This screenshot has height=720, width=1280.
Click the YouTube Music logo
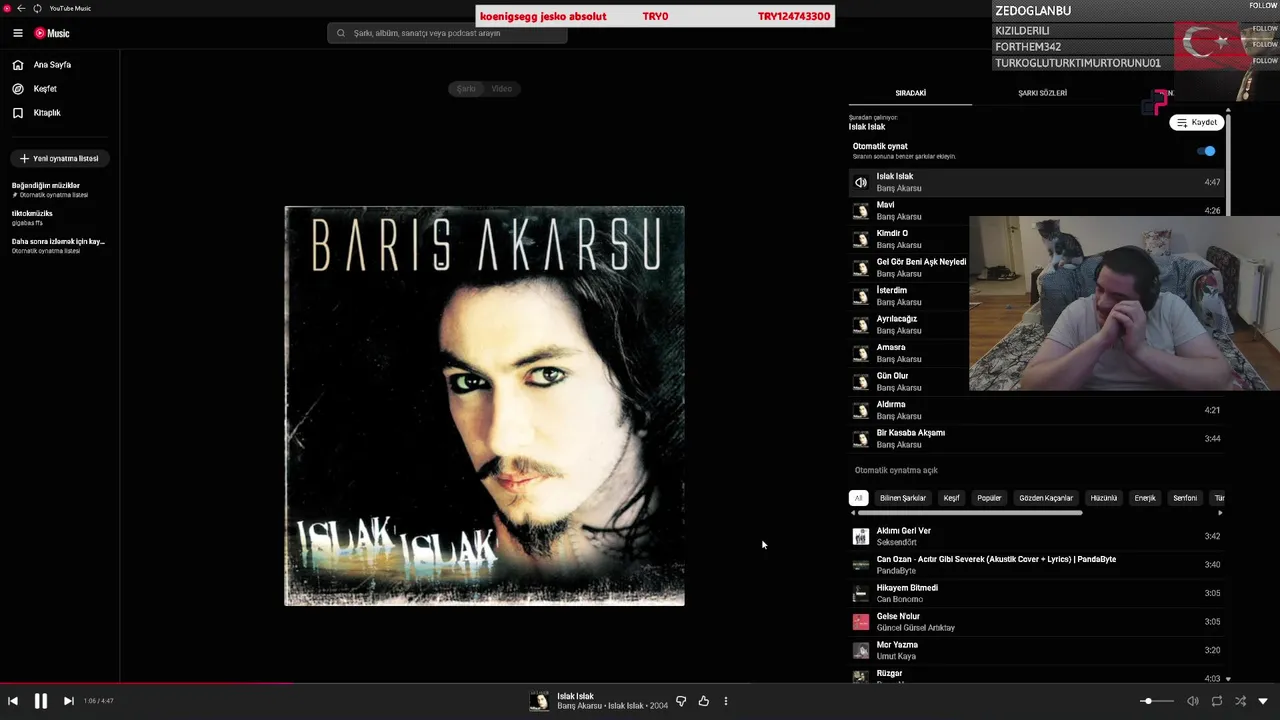[52, 33]
